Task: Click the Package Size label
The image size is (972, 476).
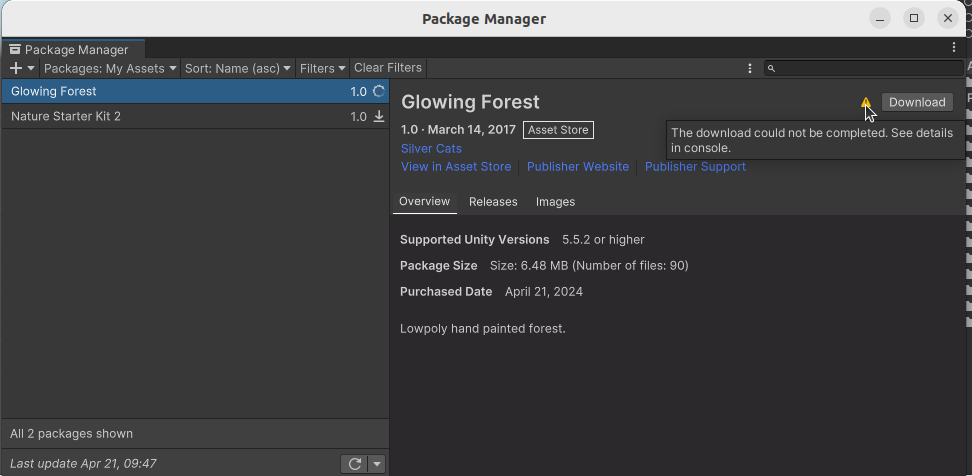Action: [x=438, y=266]
